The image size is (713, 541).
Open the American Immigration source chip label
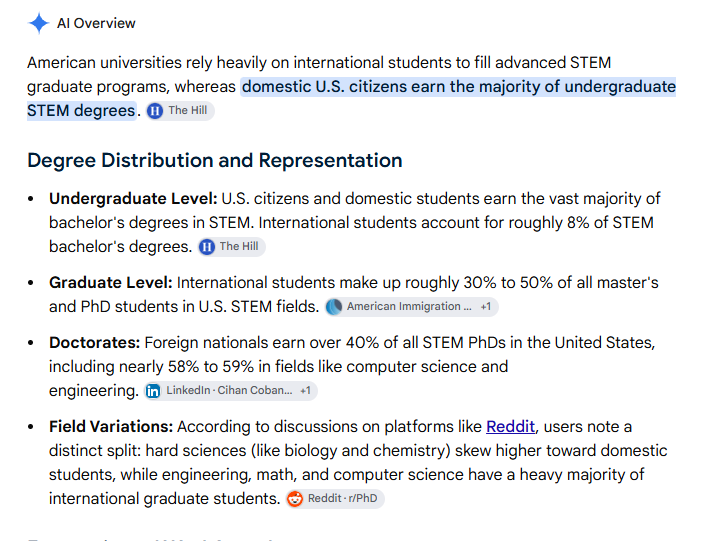tap(409, 306)
